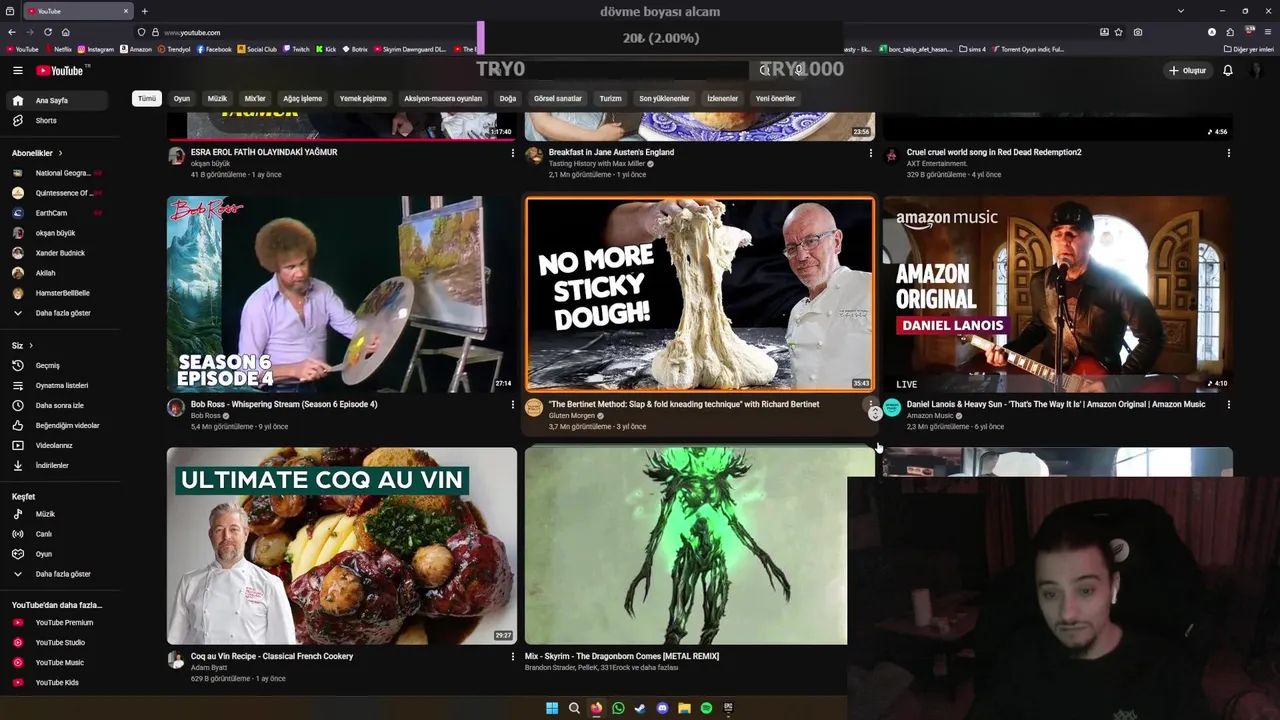Open sims 4 bookmarks folder

973,49
